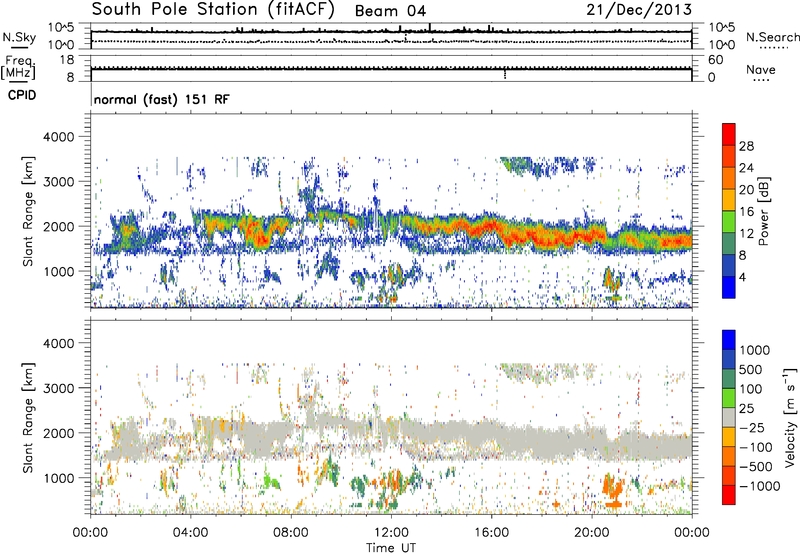Pick the gray -25 to 25 velocity swatch
Image resolution: width=800 pixels, height=554 pixels.
tap(729, 418)
